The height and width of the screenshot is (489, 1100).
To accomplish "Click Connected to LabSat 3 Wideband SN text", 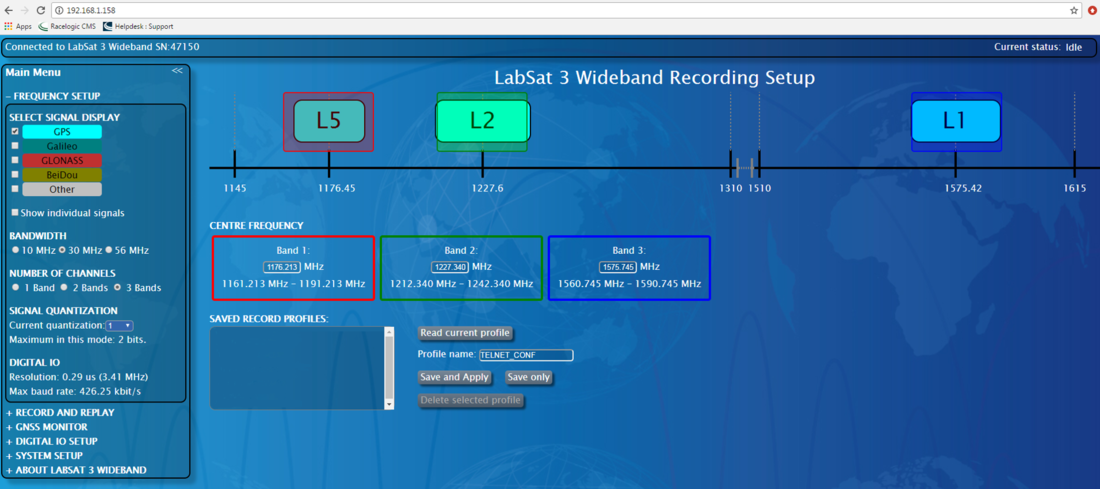I will coord(102,47).
